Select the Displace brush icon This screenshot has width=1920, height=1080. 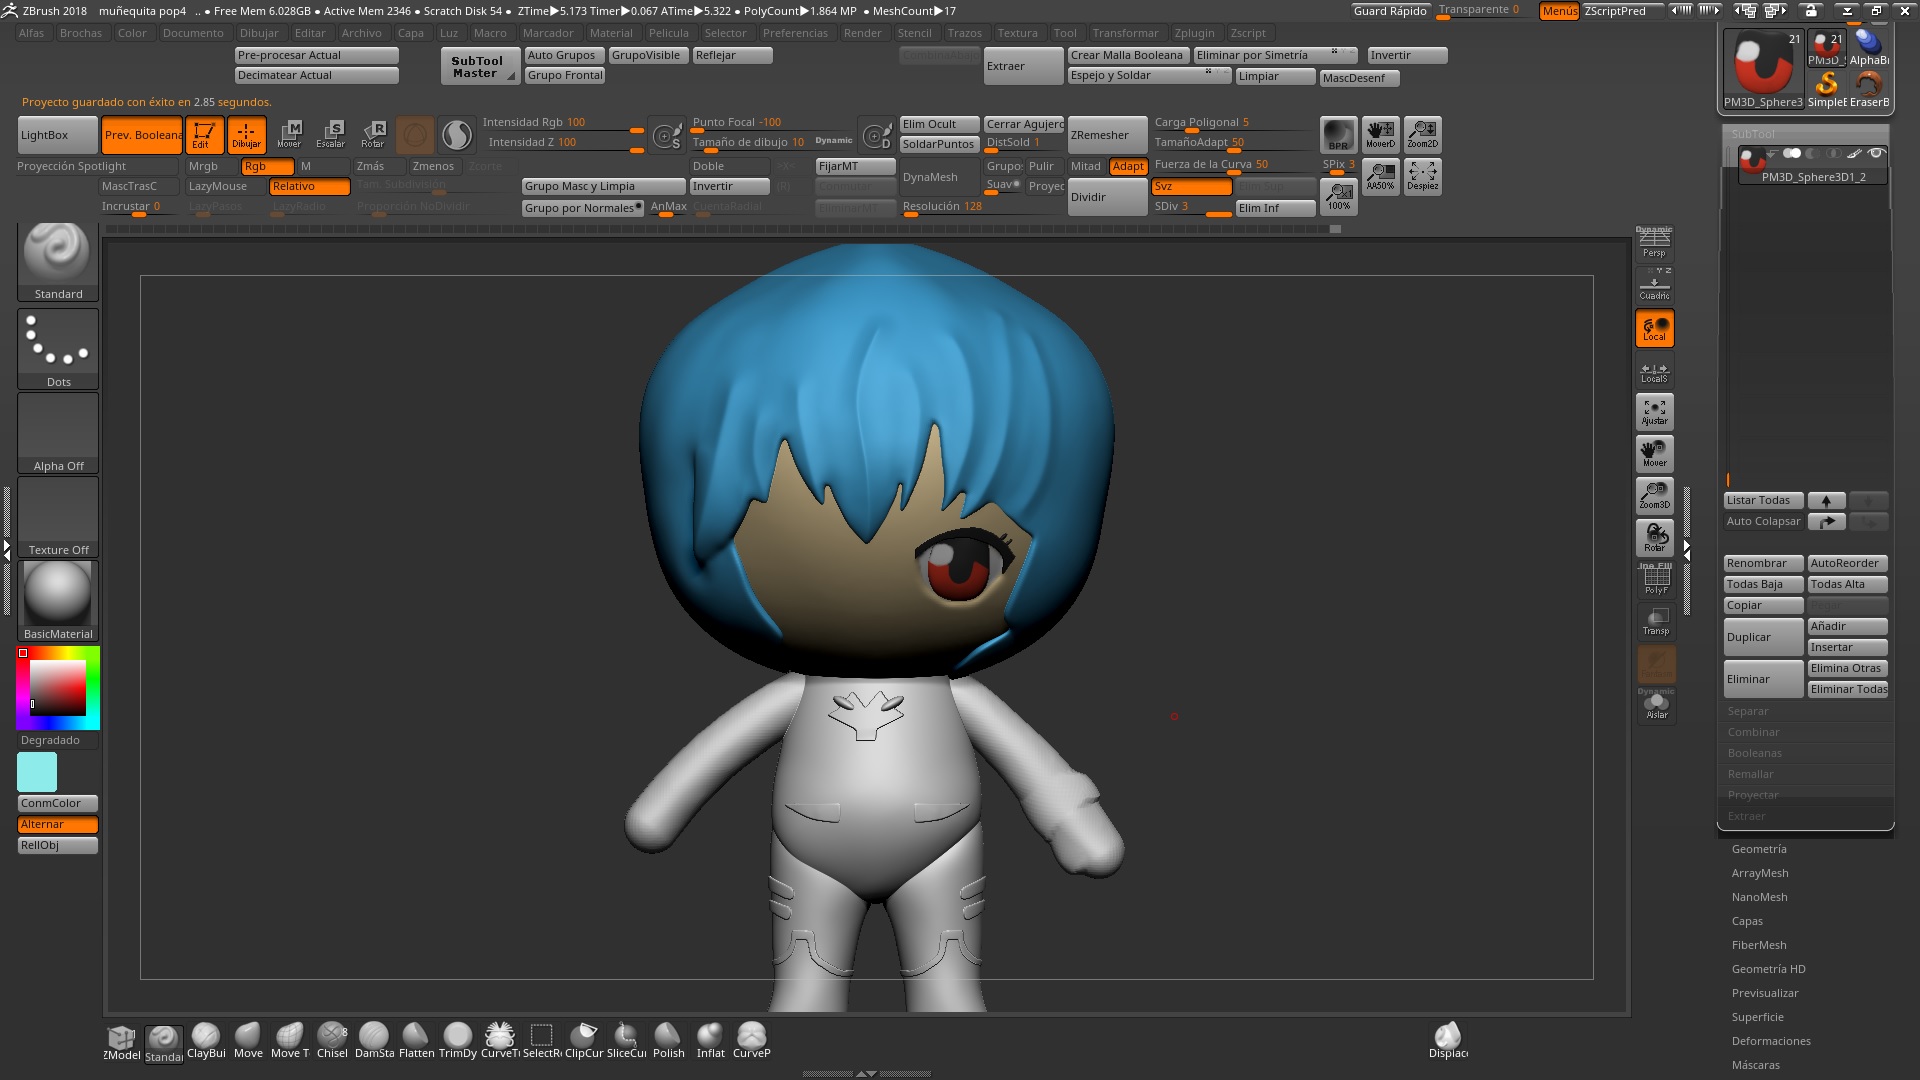click(1448, 1041)
